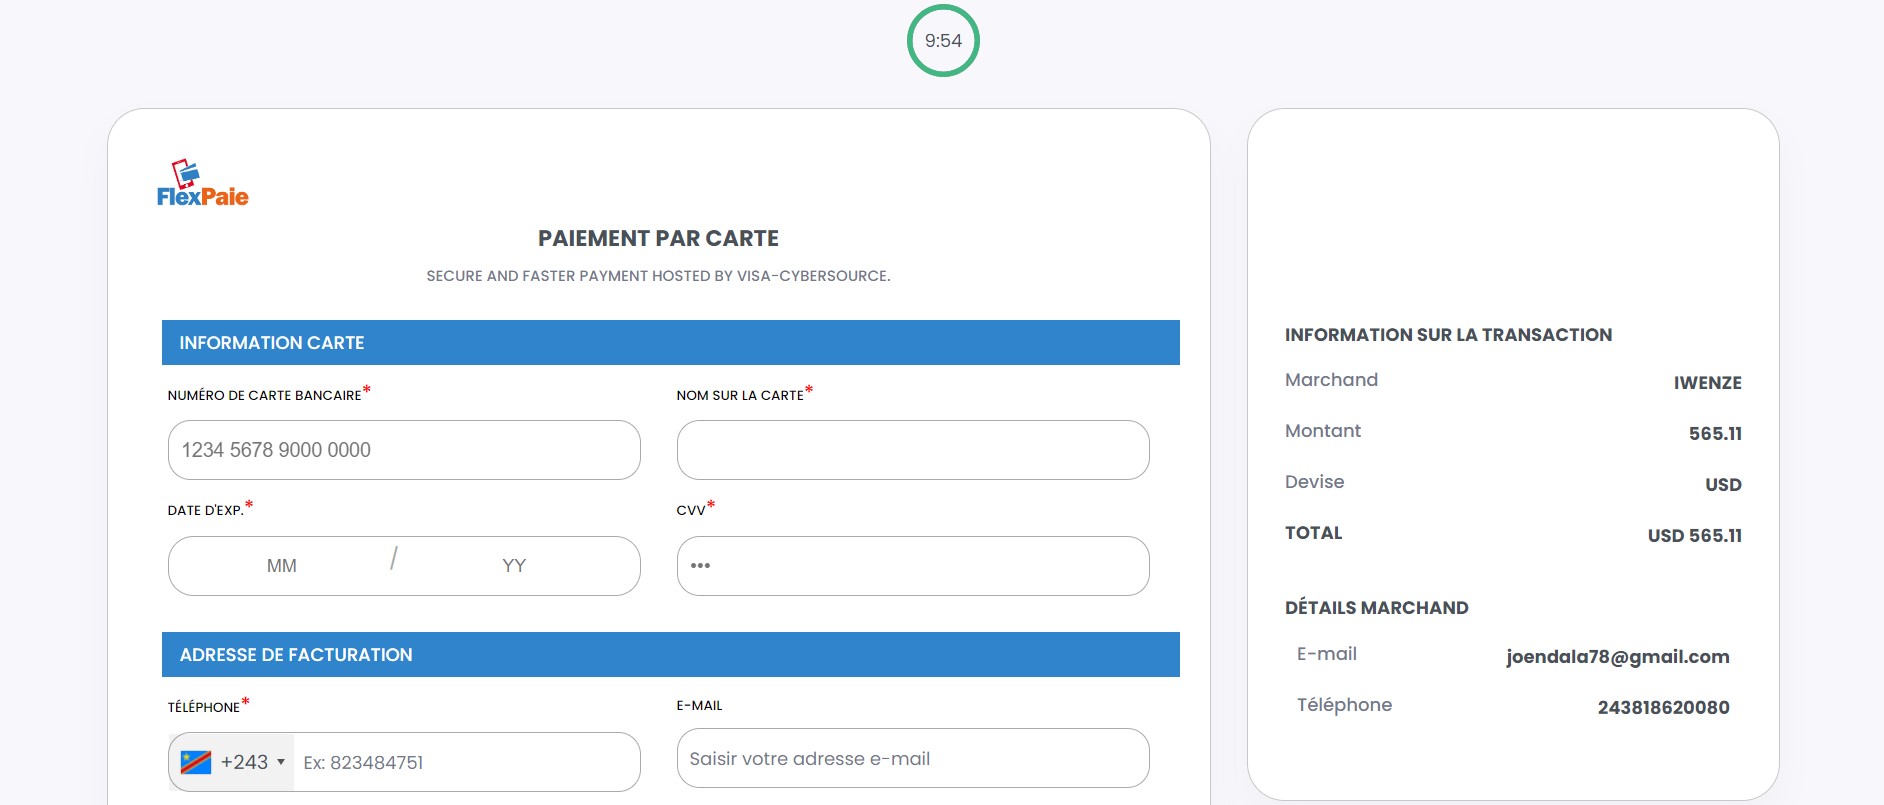Click the TÉLÉPHONE field label

point(203,707)
